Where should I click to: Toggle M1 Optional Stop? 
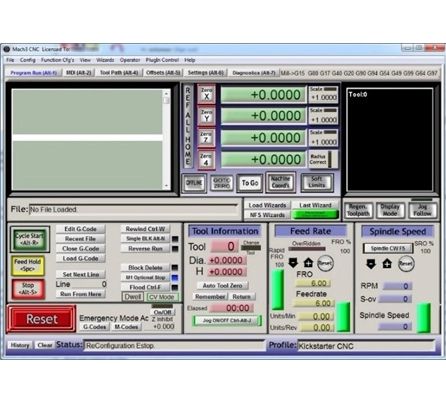145,277
